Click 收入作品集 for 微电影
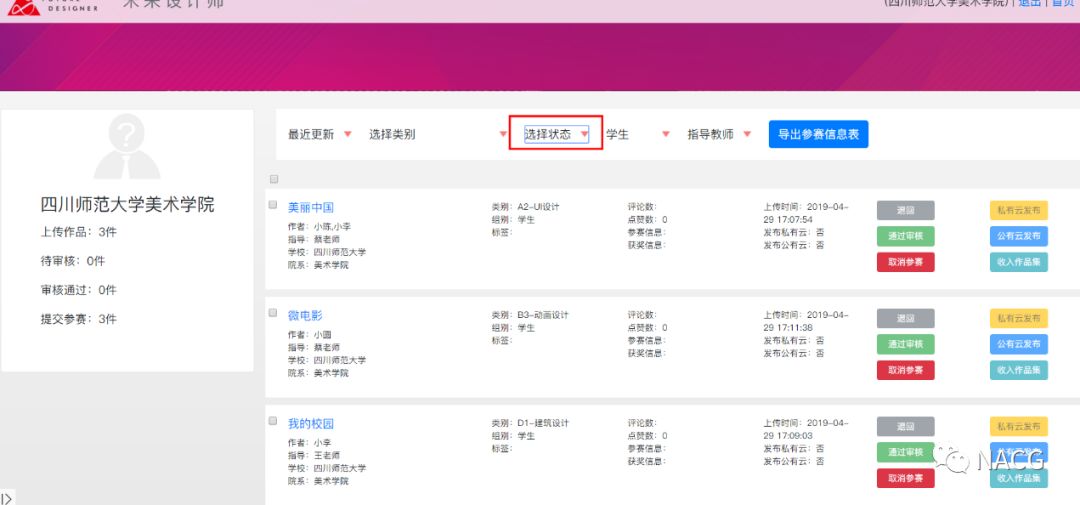Image resolution: width=1080 pixels, height=505 pixels. 1019,370
